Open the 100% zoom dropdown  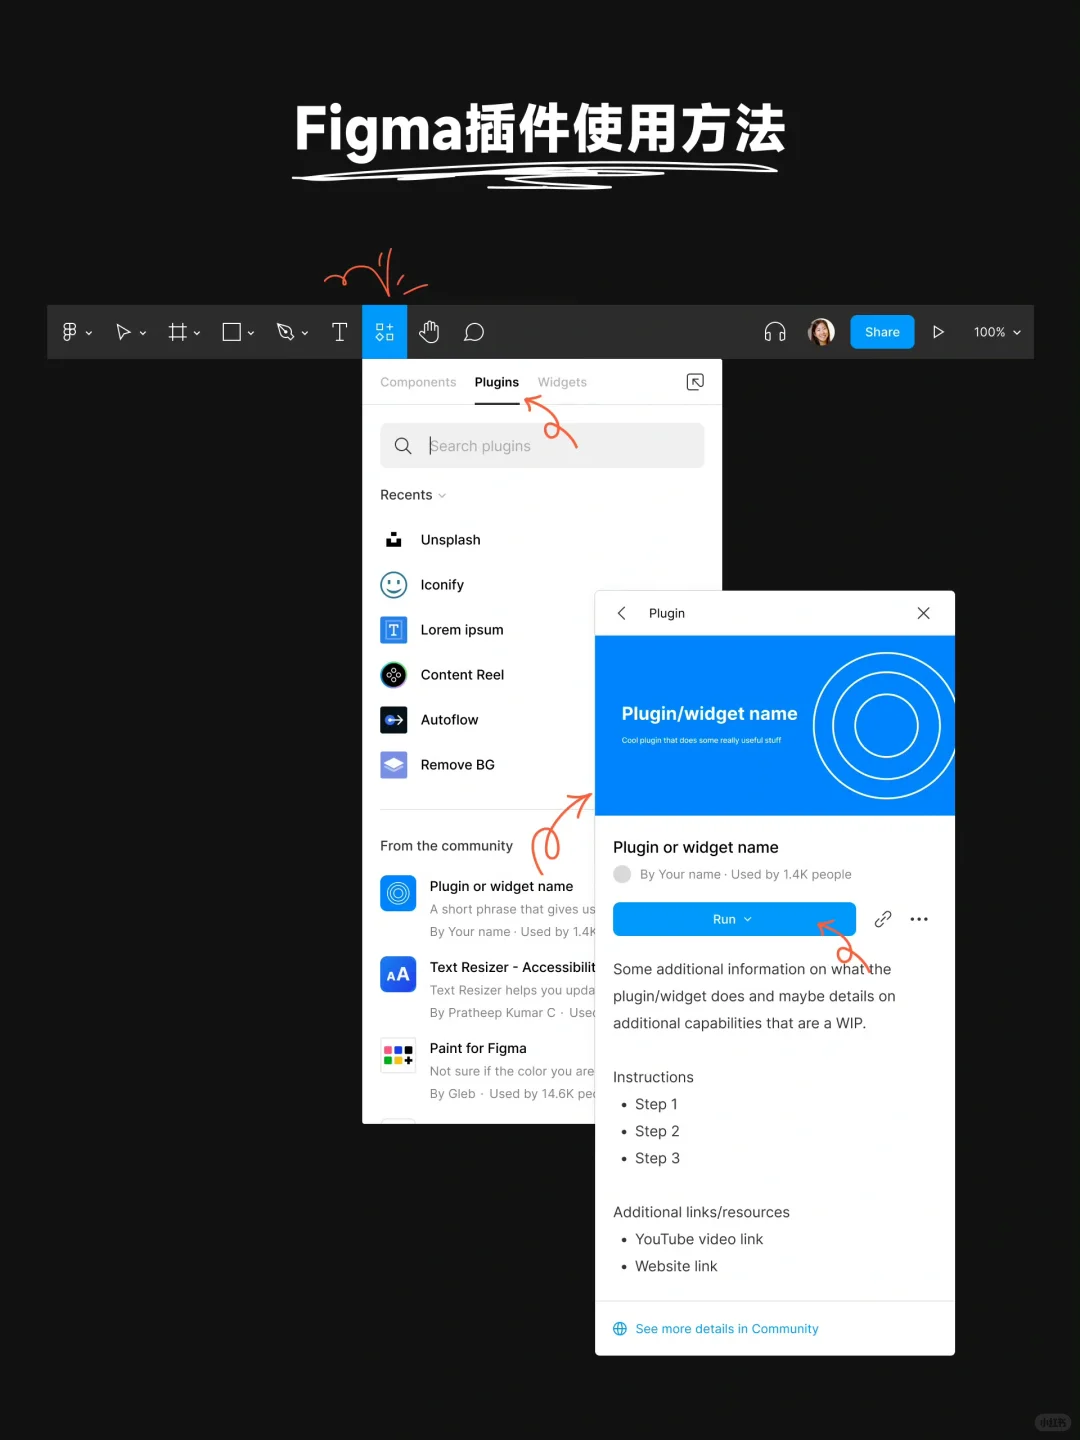pos(997,332)
